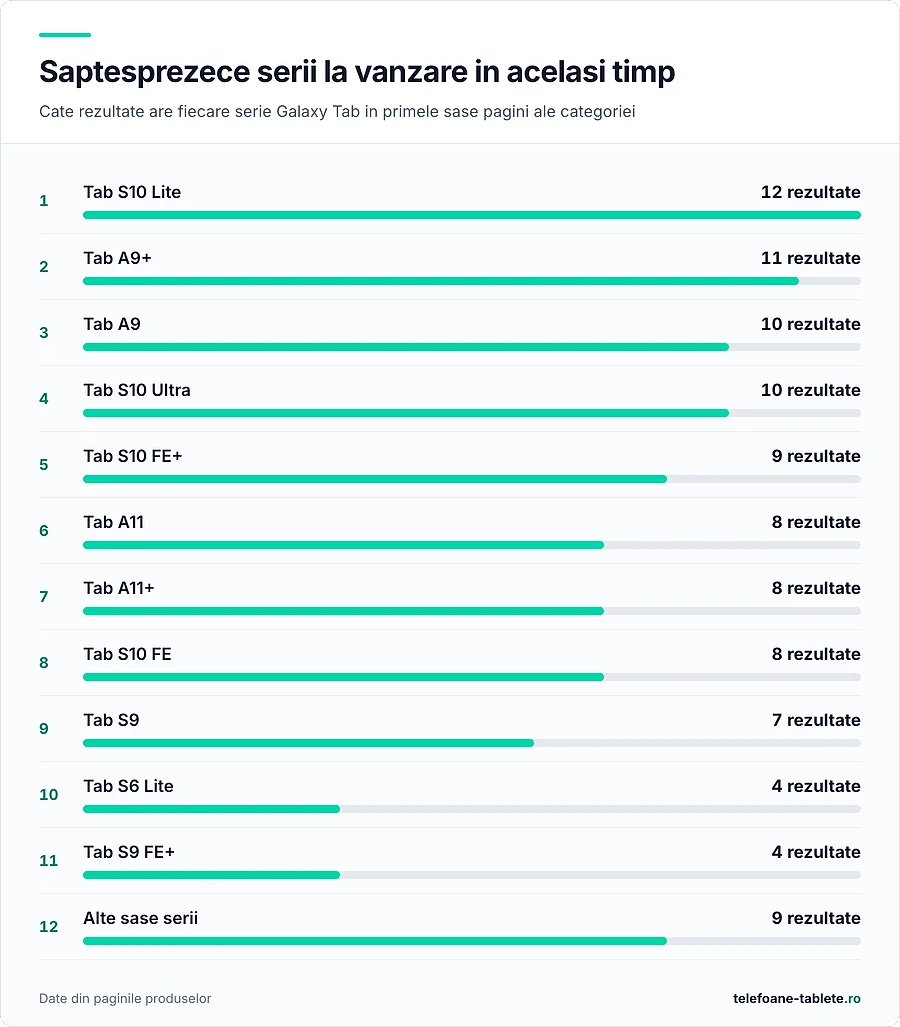Click the Tab A9 series label
Screen dimensions: 900x1027
(112, 324)
